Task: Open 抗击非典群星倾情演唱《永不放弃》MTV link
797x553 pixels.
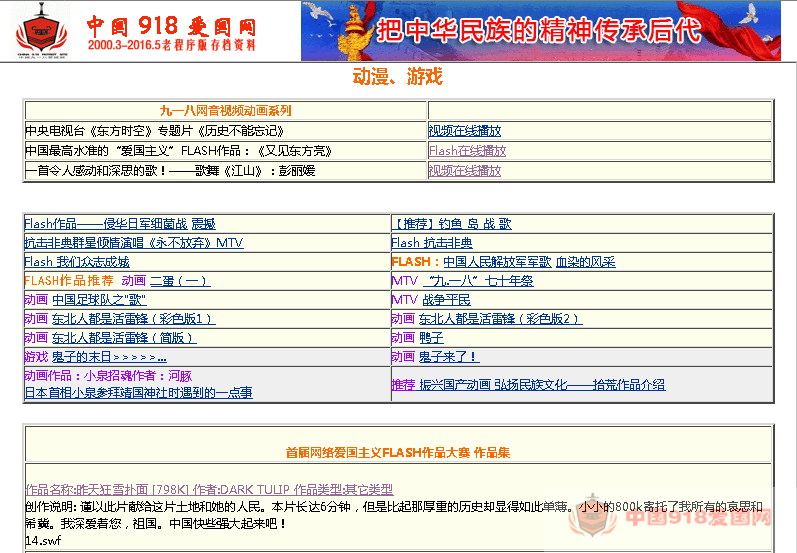Action: point(134,243)
